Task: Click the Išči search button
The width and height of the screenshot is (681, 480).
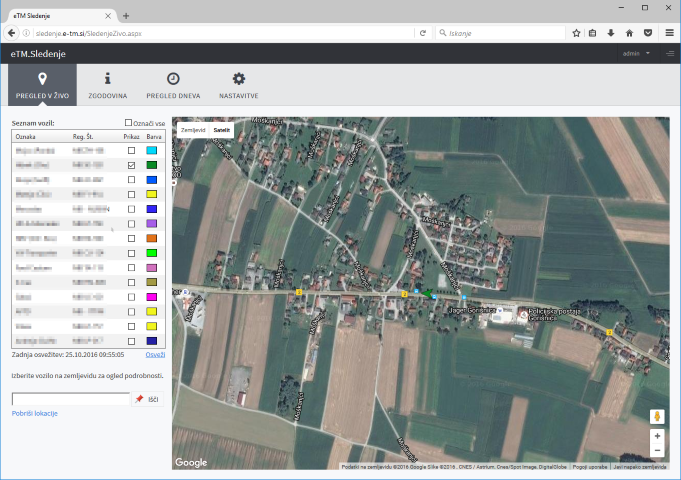Action: click(x=148, y=399)
